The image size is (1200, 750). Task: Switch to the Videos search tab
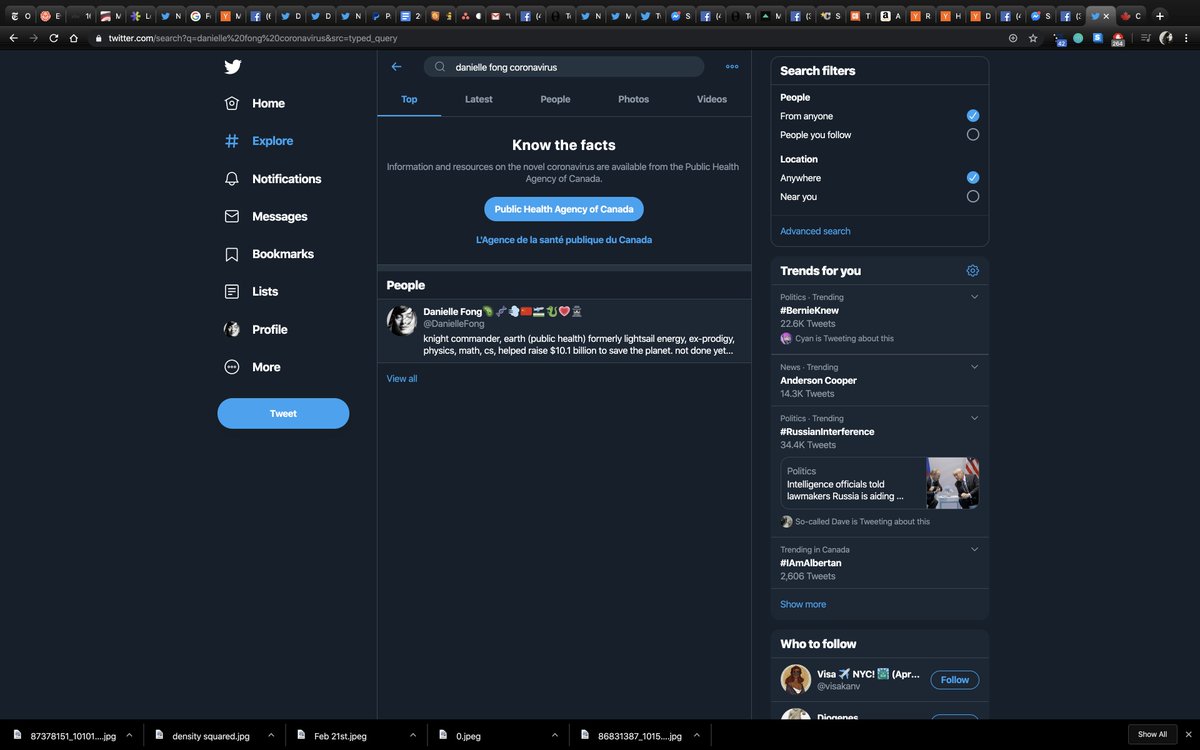click(x=712, y=99)
